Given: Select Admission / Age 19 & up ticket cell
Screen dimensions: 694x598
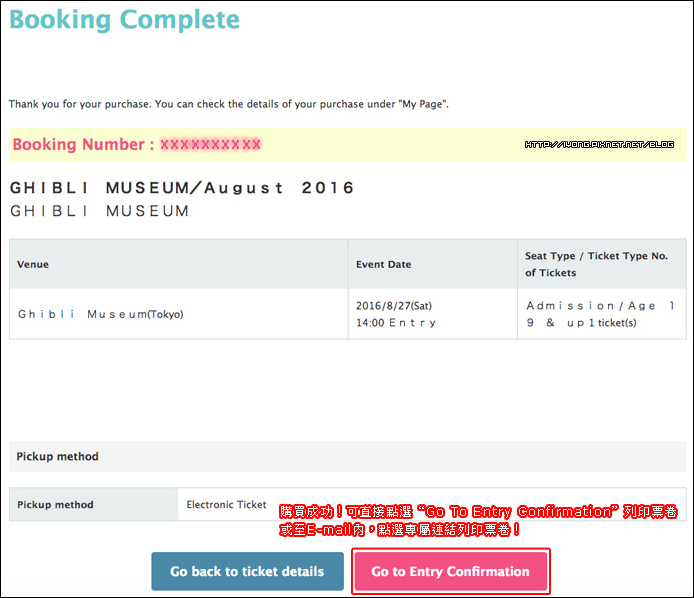Looking at the screenshot, I should pyautogui.click(x=600, y=314).
